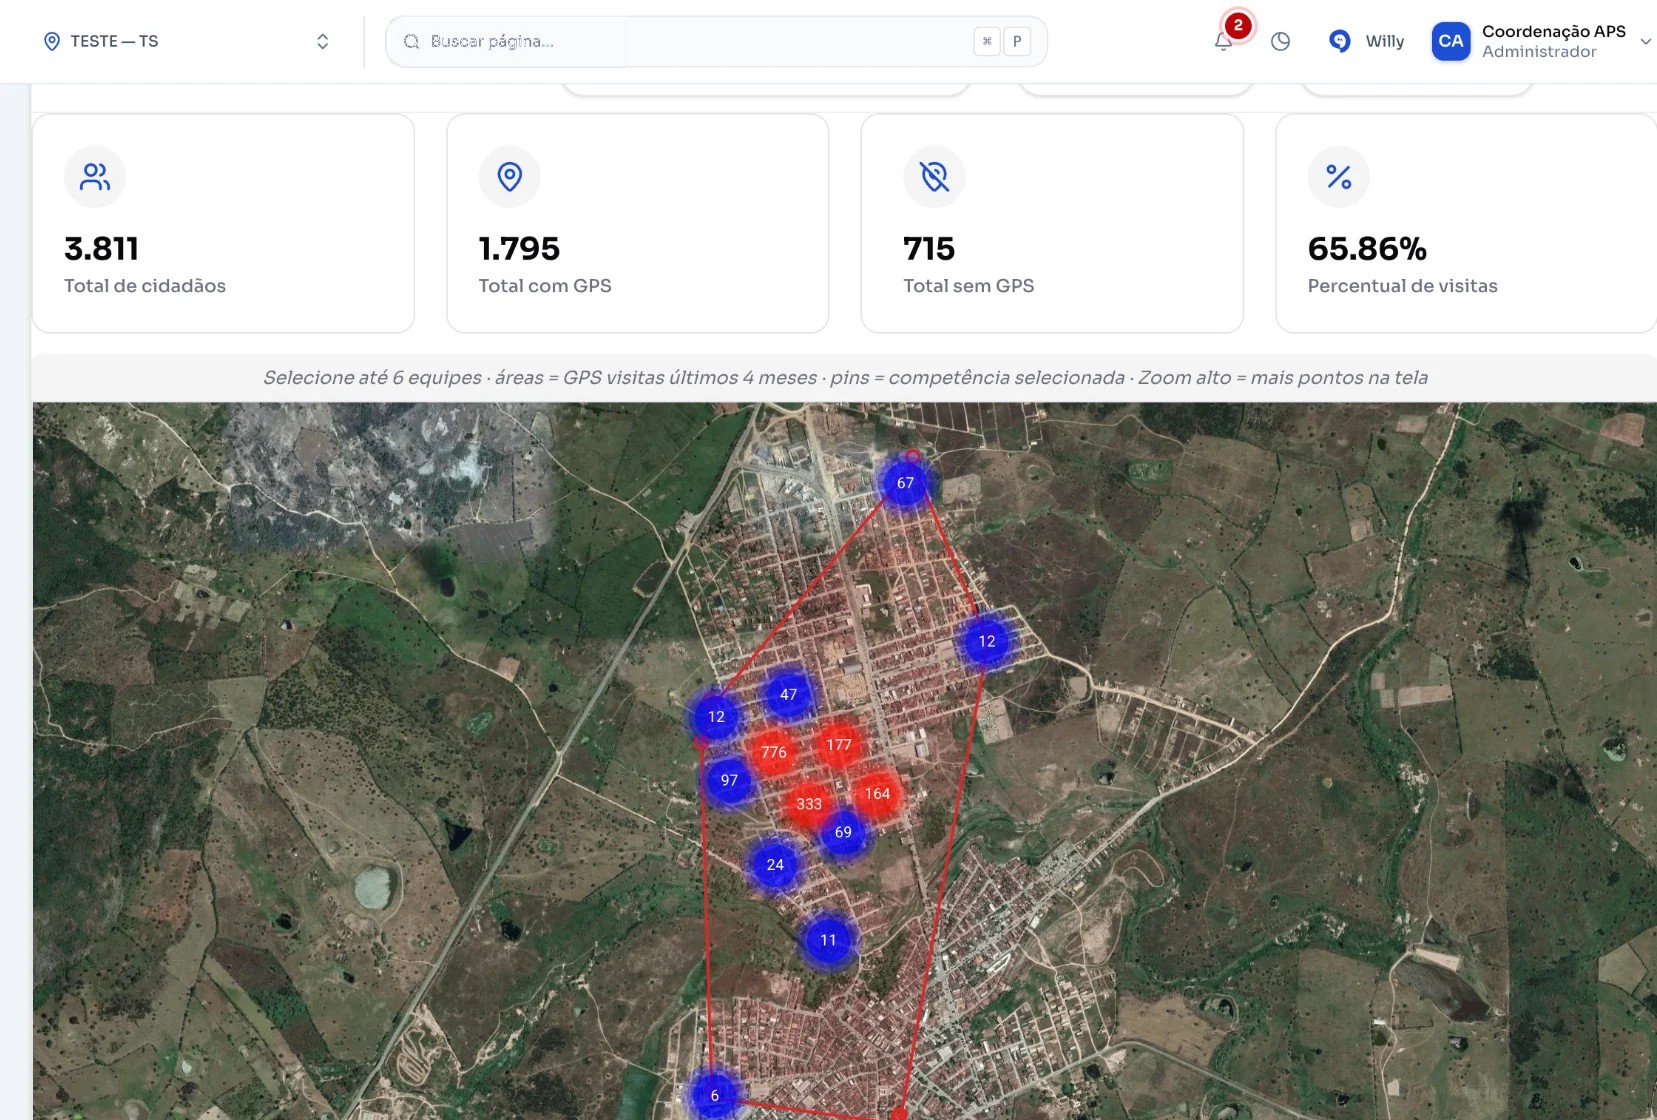Click the percent icon on Percentual de visitas card

(x=1339, y=177)
